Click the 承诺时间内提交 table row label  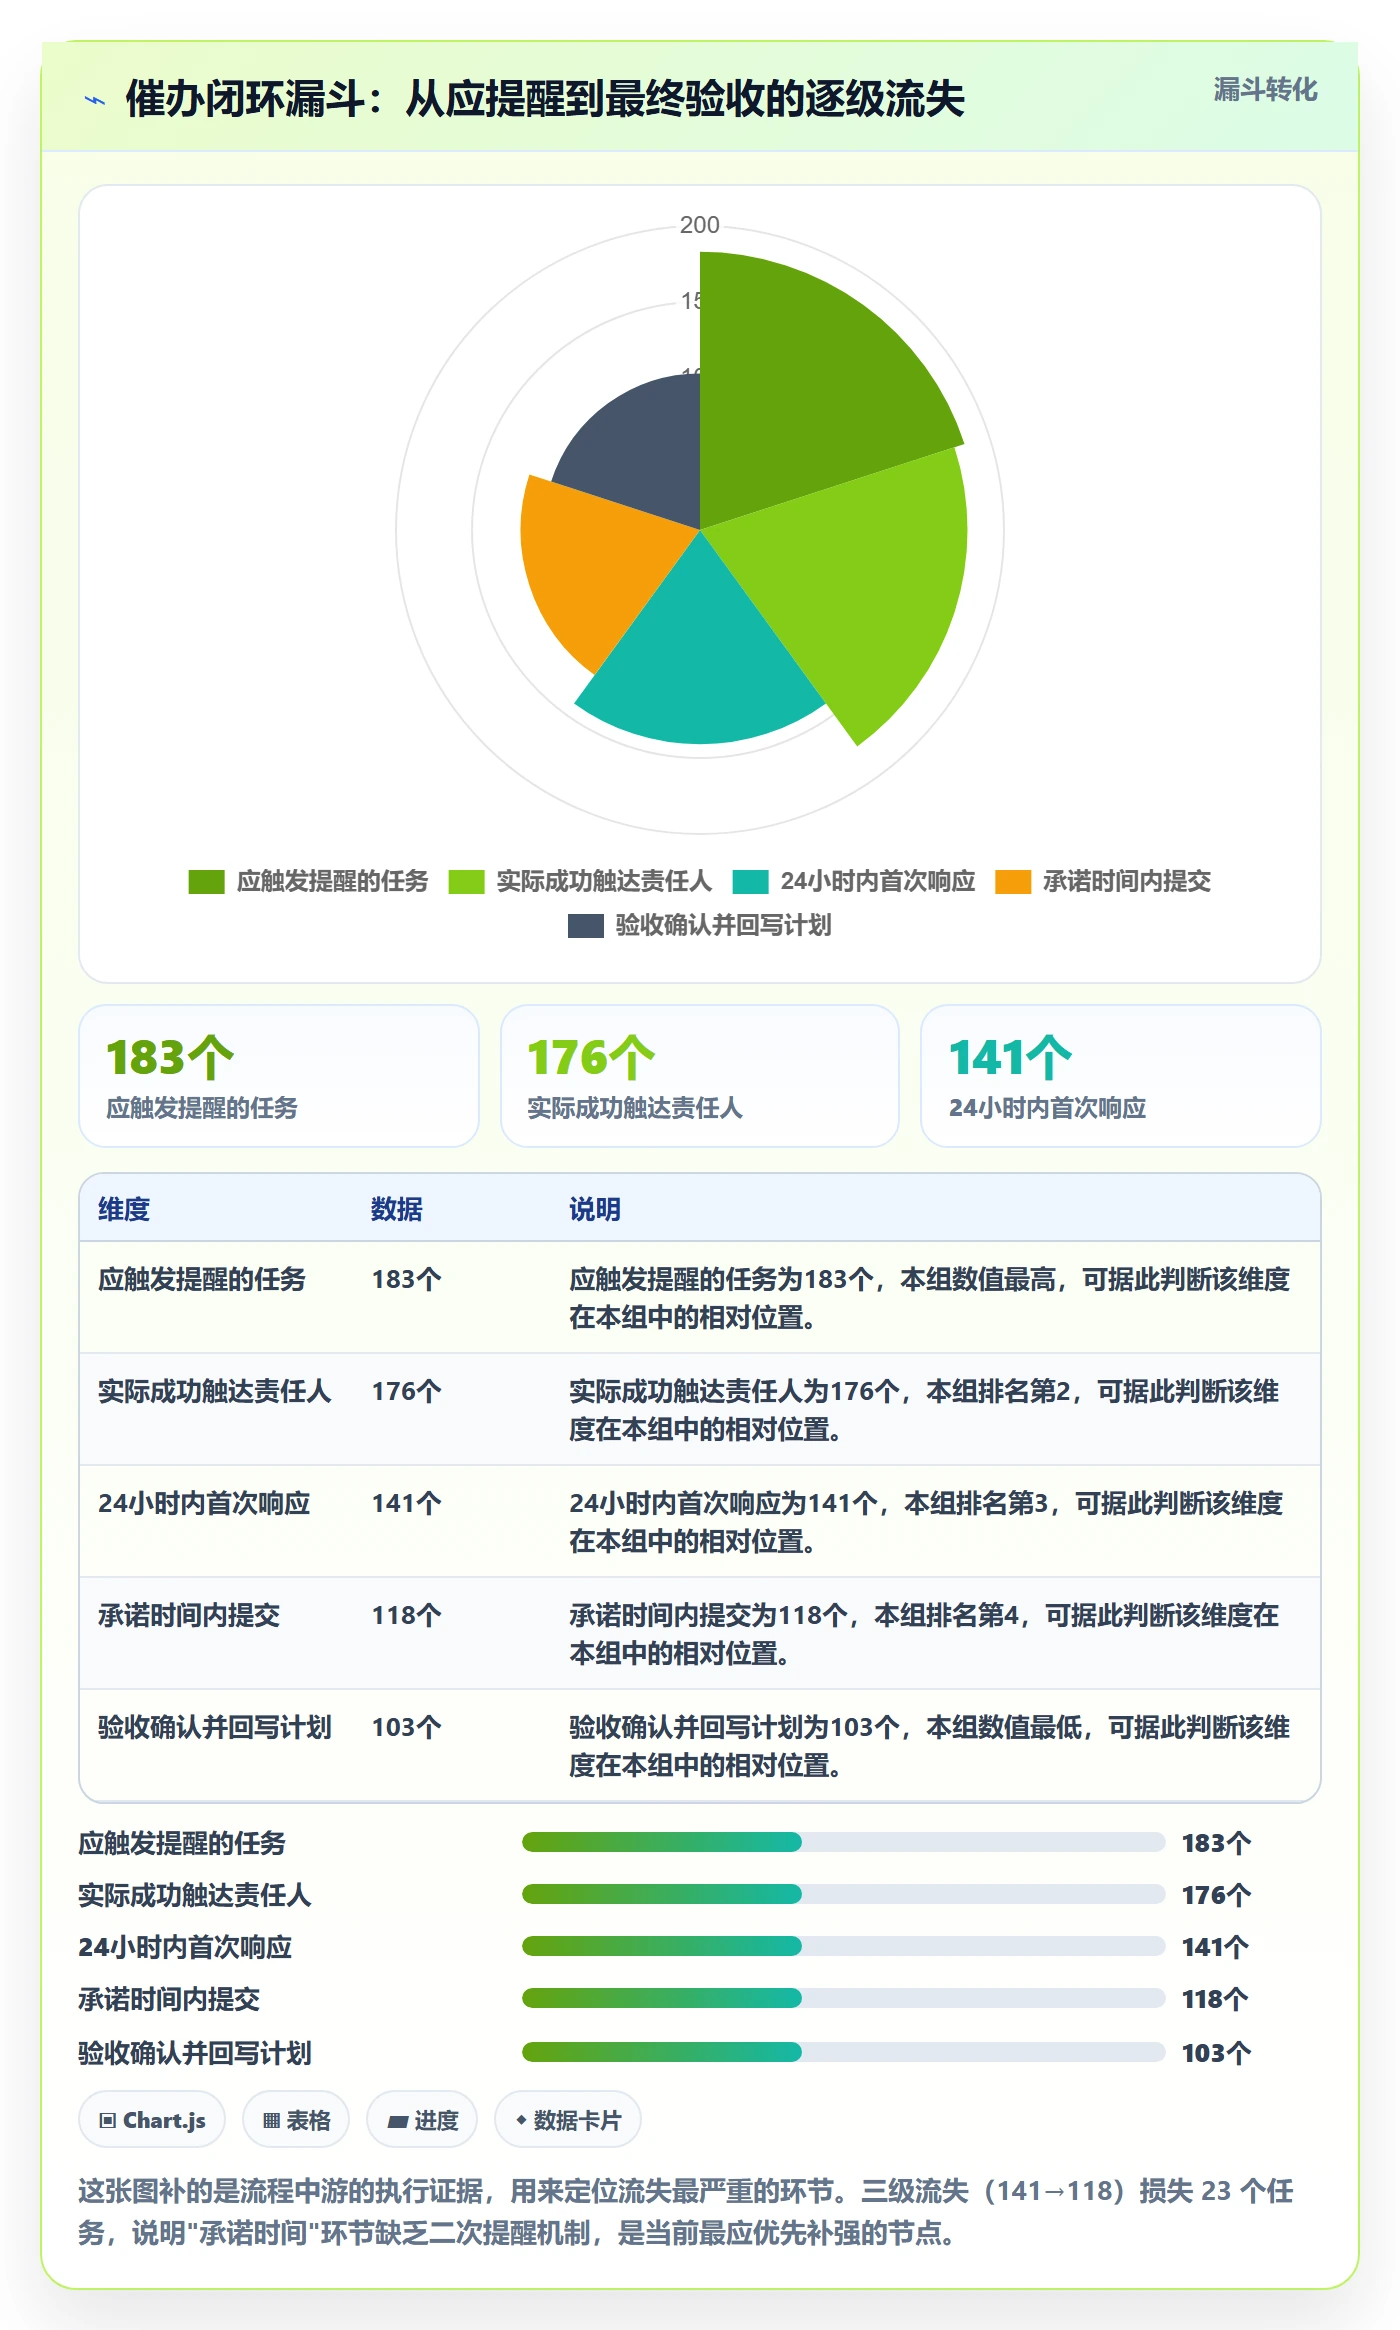189,1615
